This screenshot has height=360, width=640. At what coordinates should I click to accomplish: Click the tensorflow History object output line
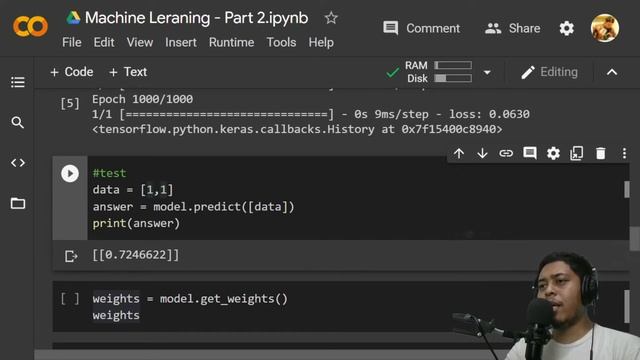[x=297, y=129]
